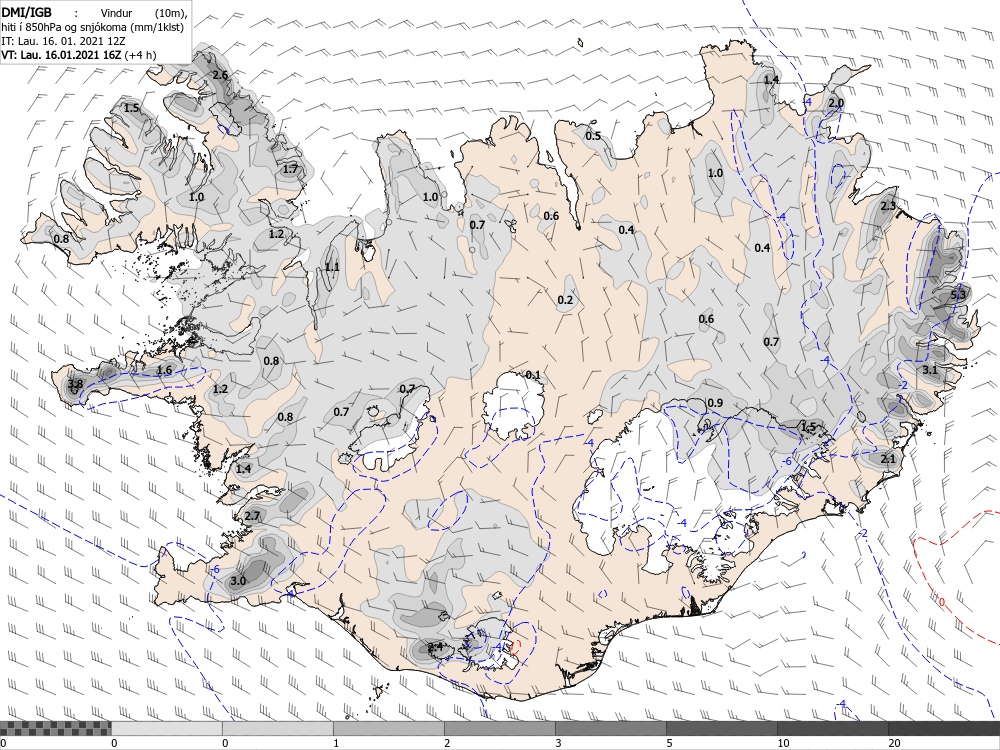
Task: Select the 2.1 snowfall value in the southeast
Action: point(888,459)
